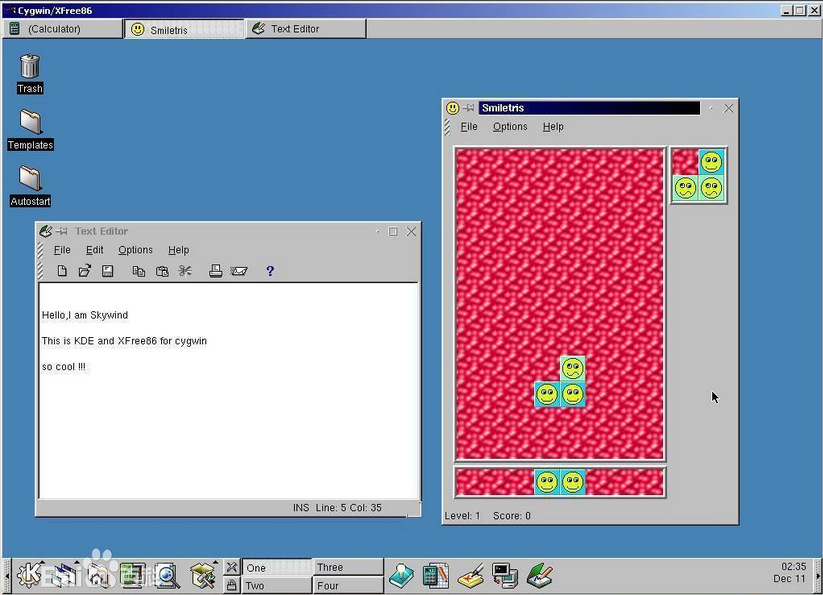Open the File menu in Smiletris

coord(469,126)
